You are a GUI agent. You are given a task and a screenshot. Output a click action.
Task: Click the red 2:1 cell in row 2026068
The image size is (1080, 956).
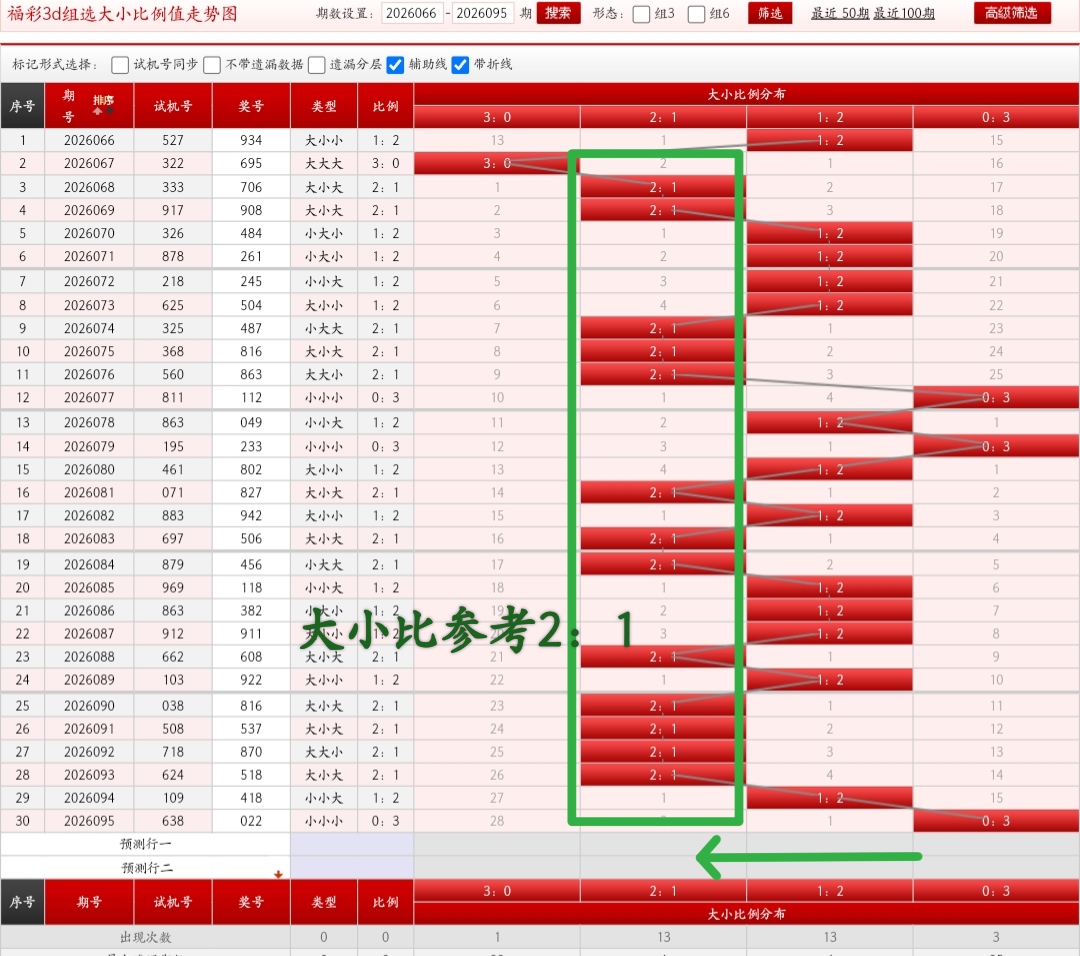(x=663, y=187)
